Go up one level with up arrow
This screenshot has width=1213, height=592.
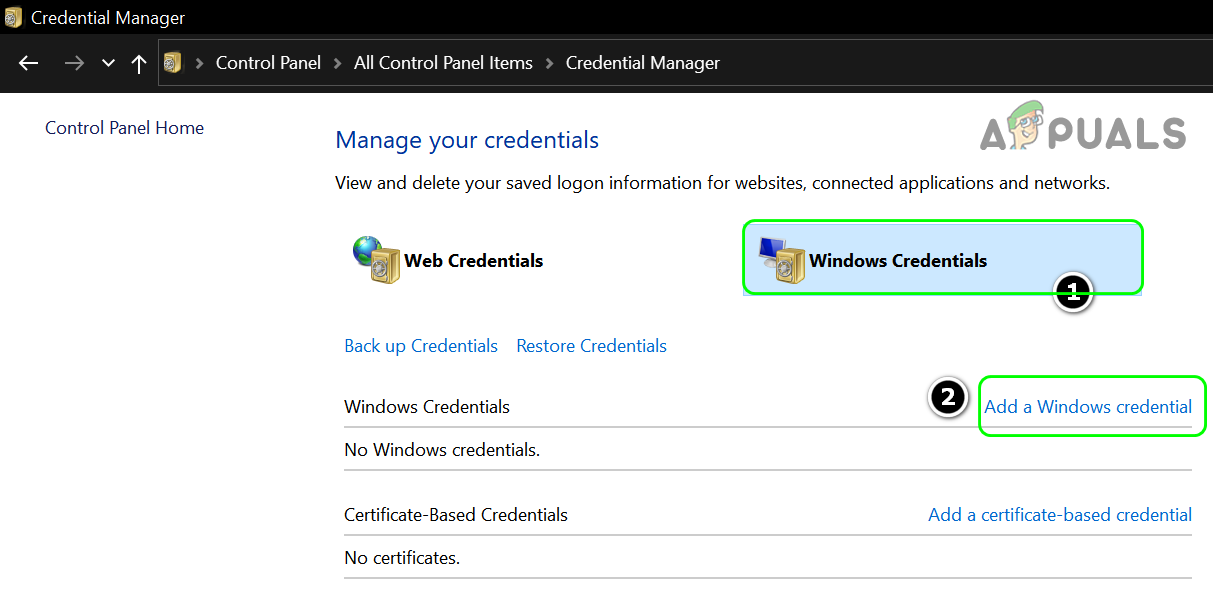139,63
